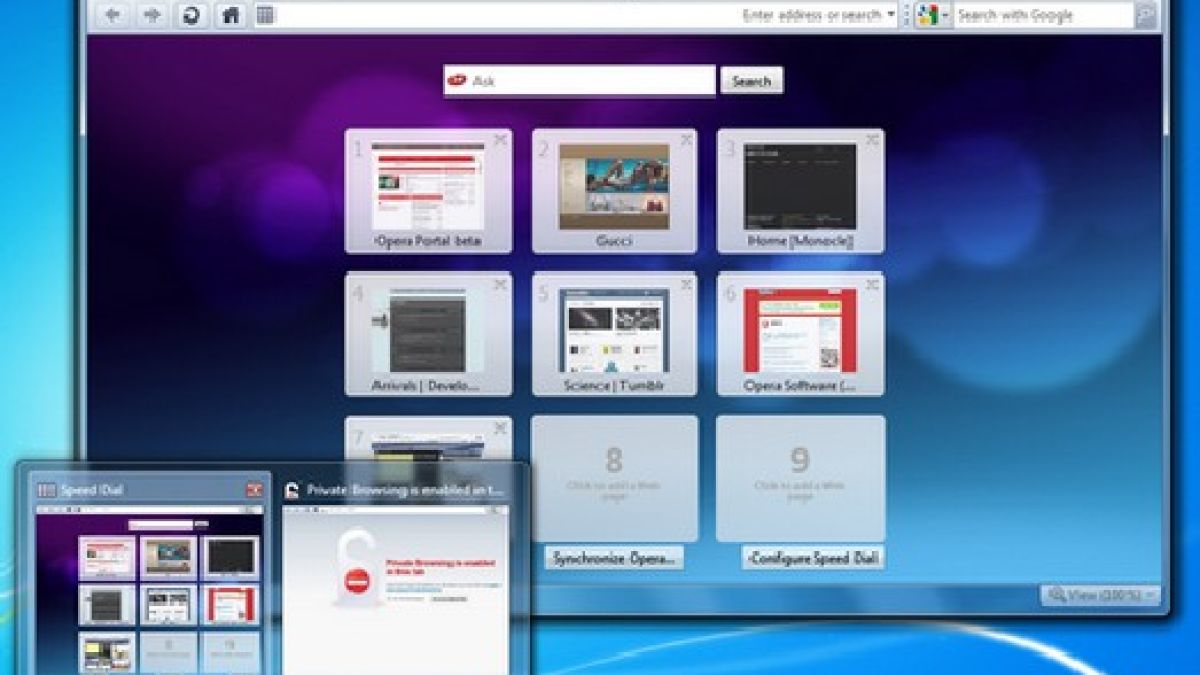
Task: Click the red Ask logo icon
Action: 458,80
